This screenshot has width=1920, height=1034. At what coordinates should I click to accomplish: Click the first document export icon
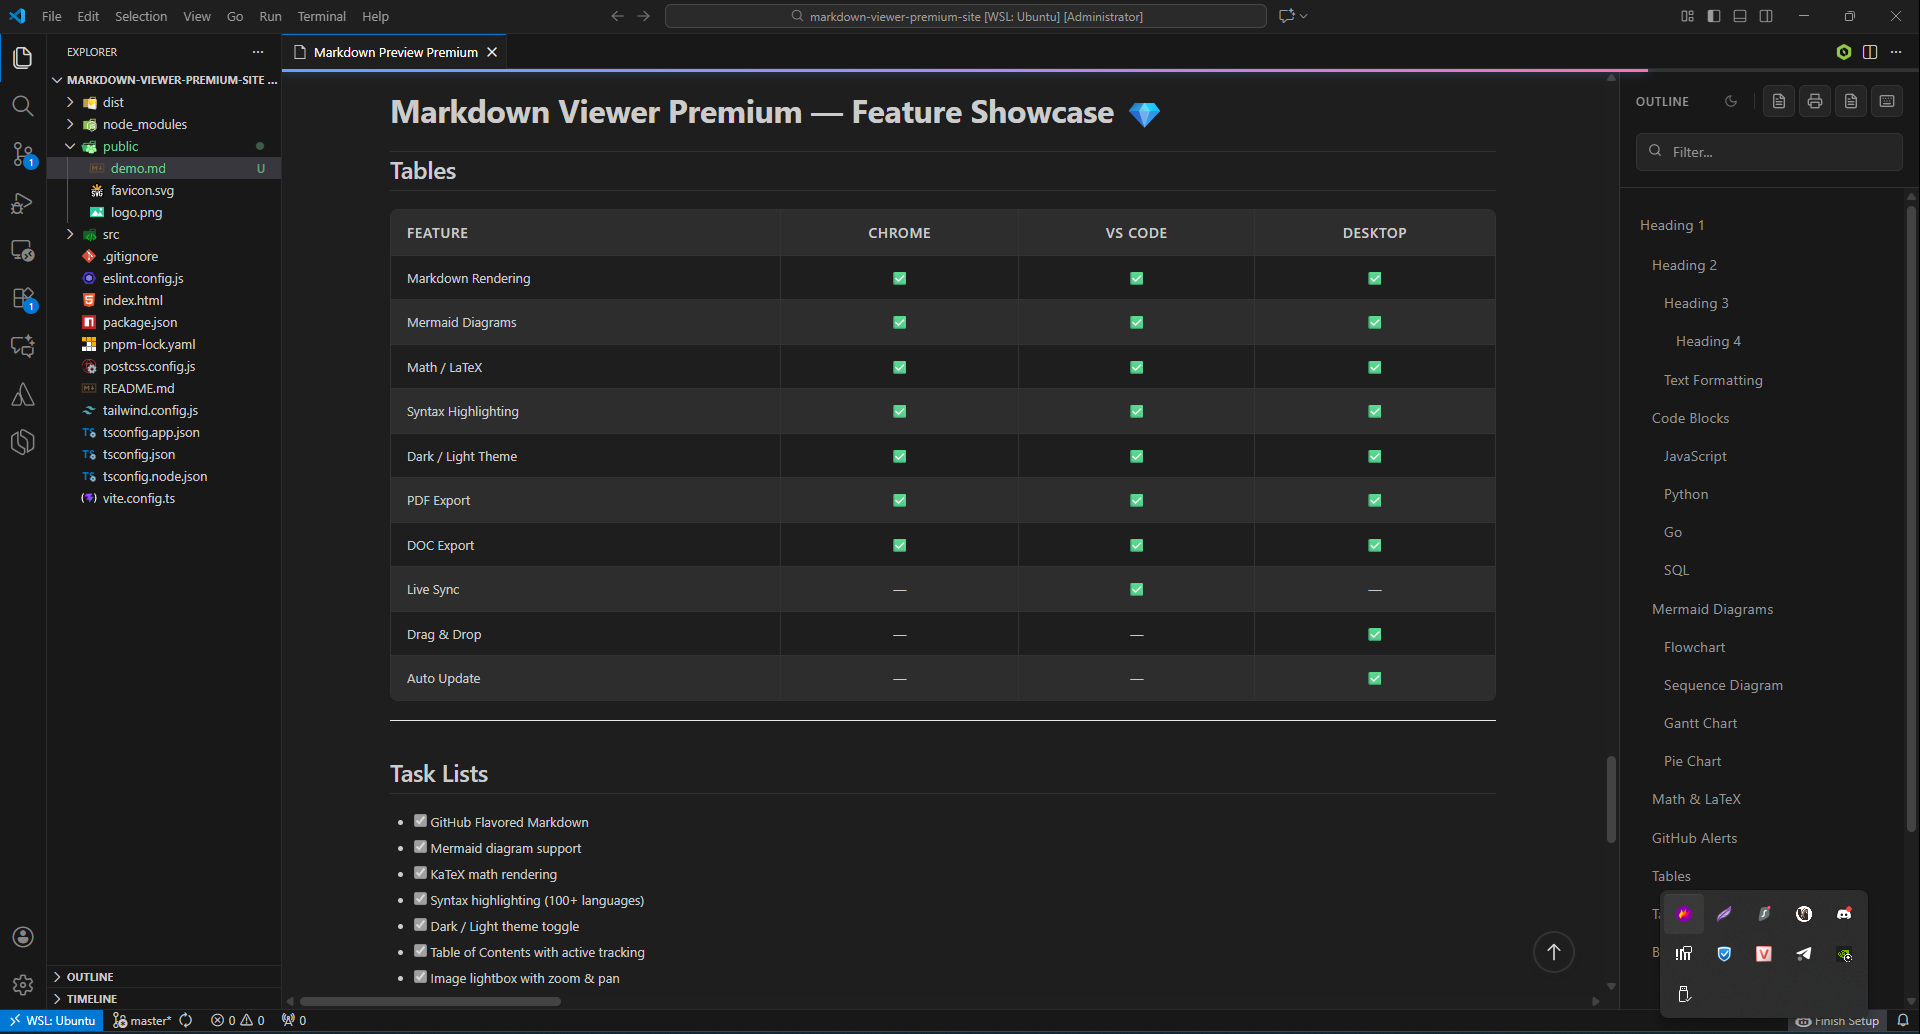point(1779,101)
